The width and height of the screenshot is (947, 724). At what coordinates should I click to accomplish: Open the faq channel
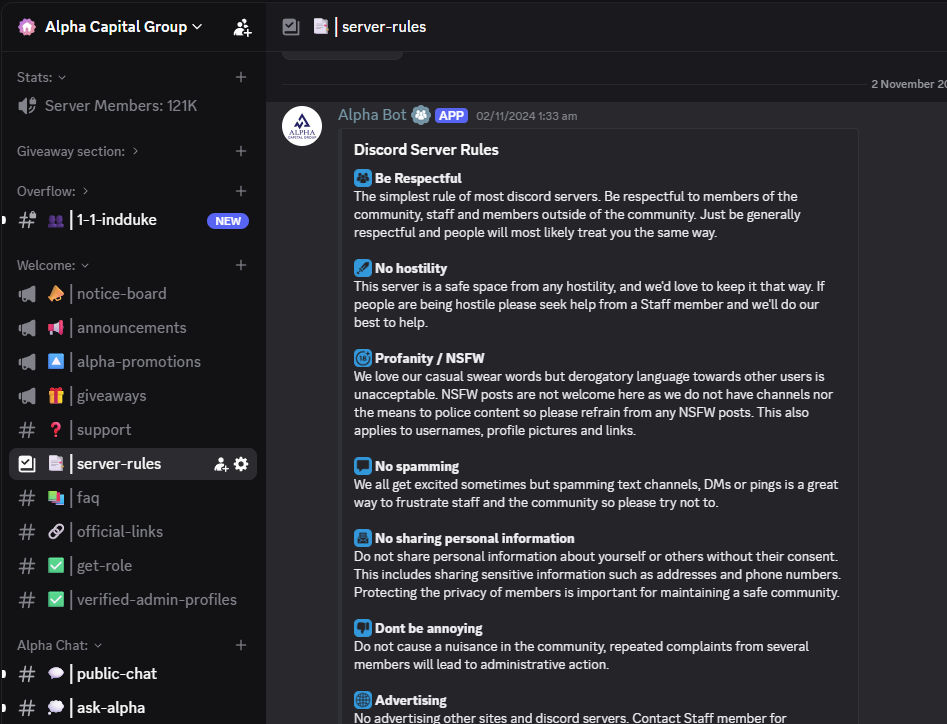click(x=133, y=498)
